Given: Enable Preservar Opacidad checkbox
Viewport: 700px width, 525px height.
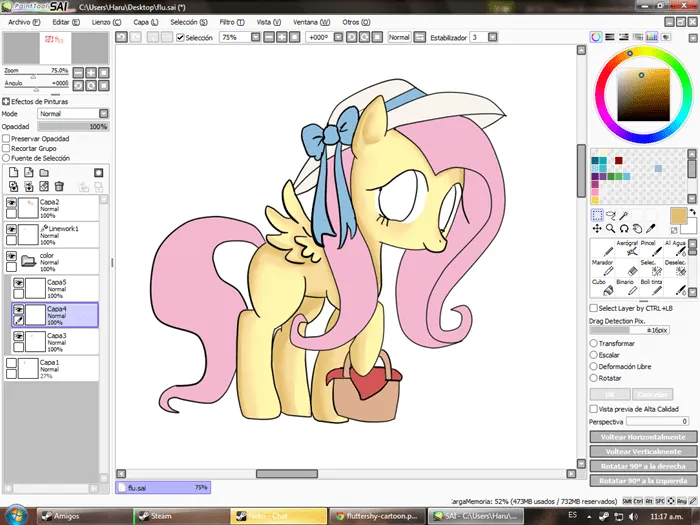Looking at the screenshot, I should pos(6,139).
